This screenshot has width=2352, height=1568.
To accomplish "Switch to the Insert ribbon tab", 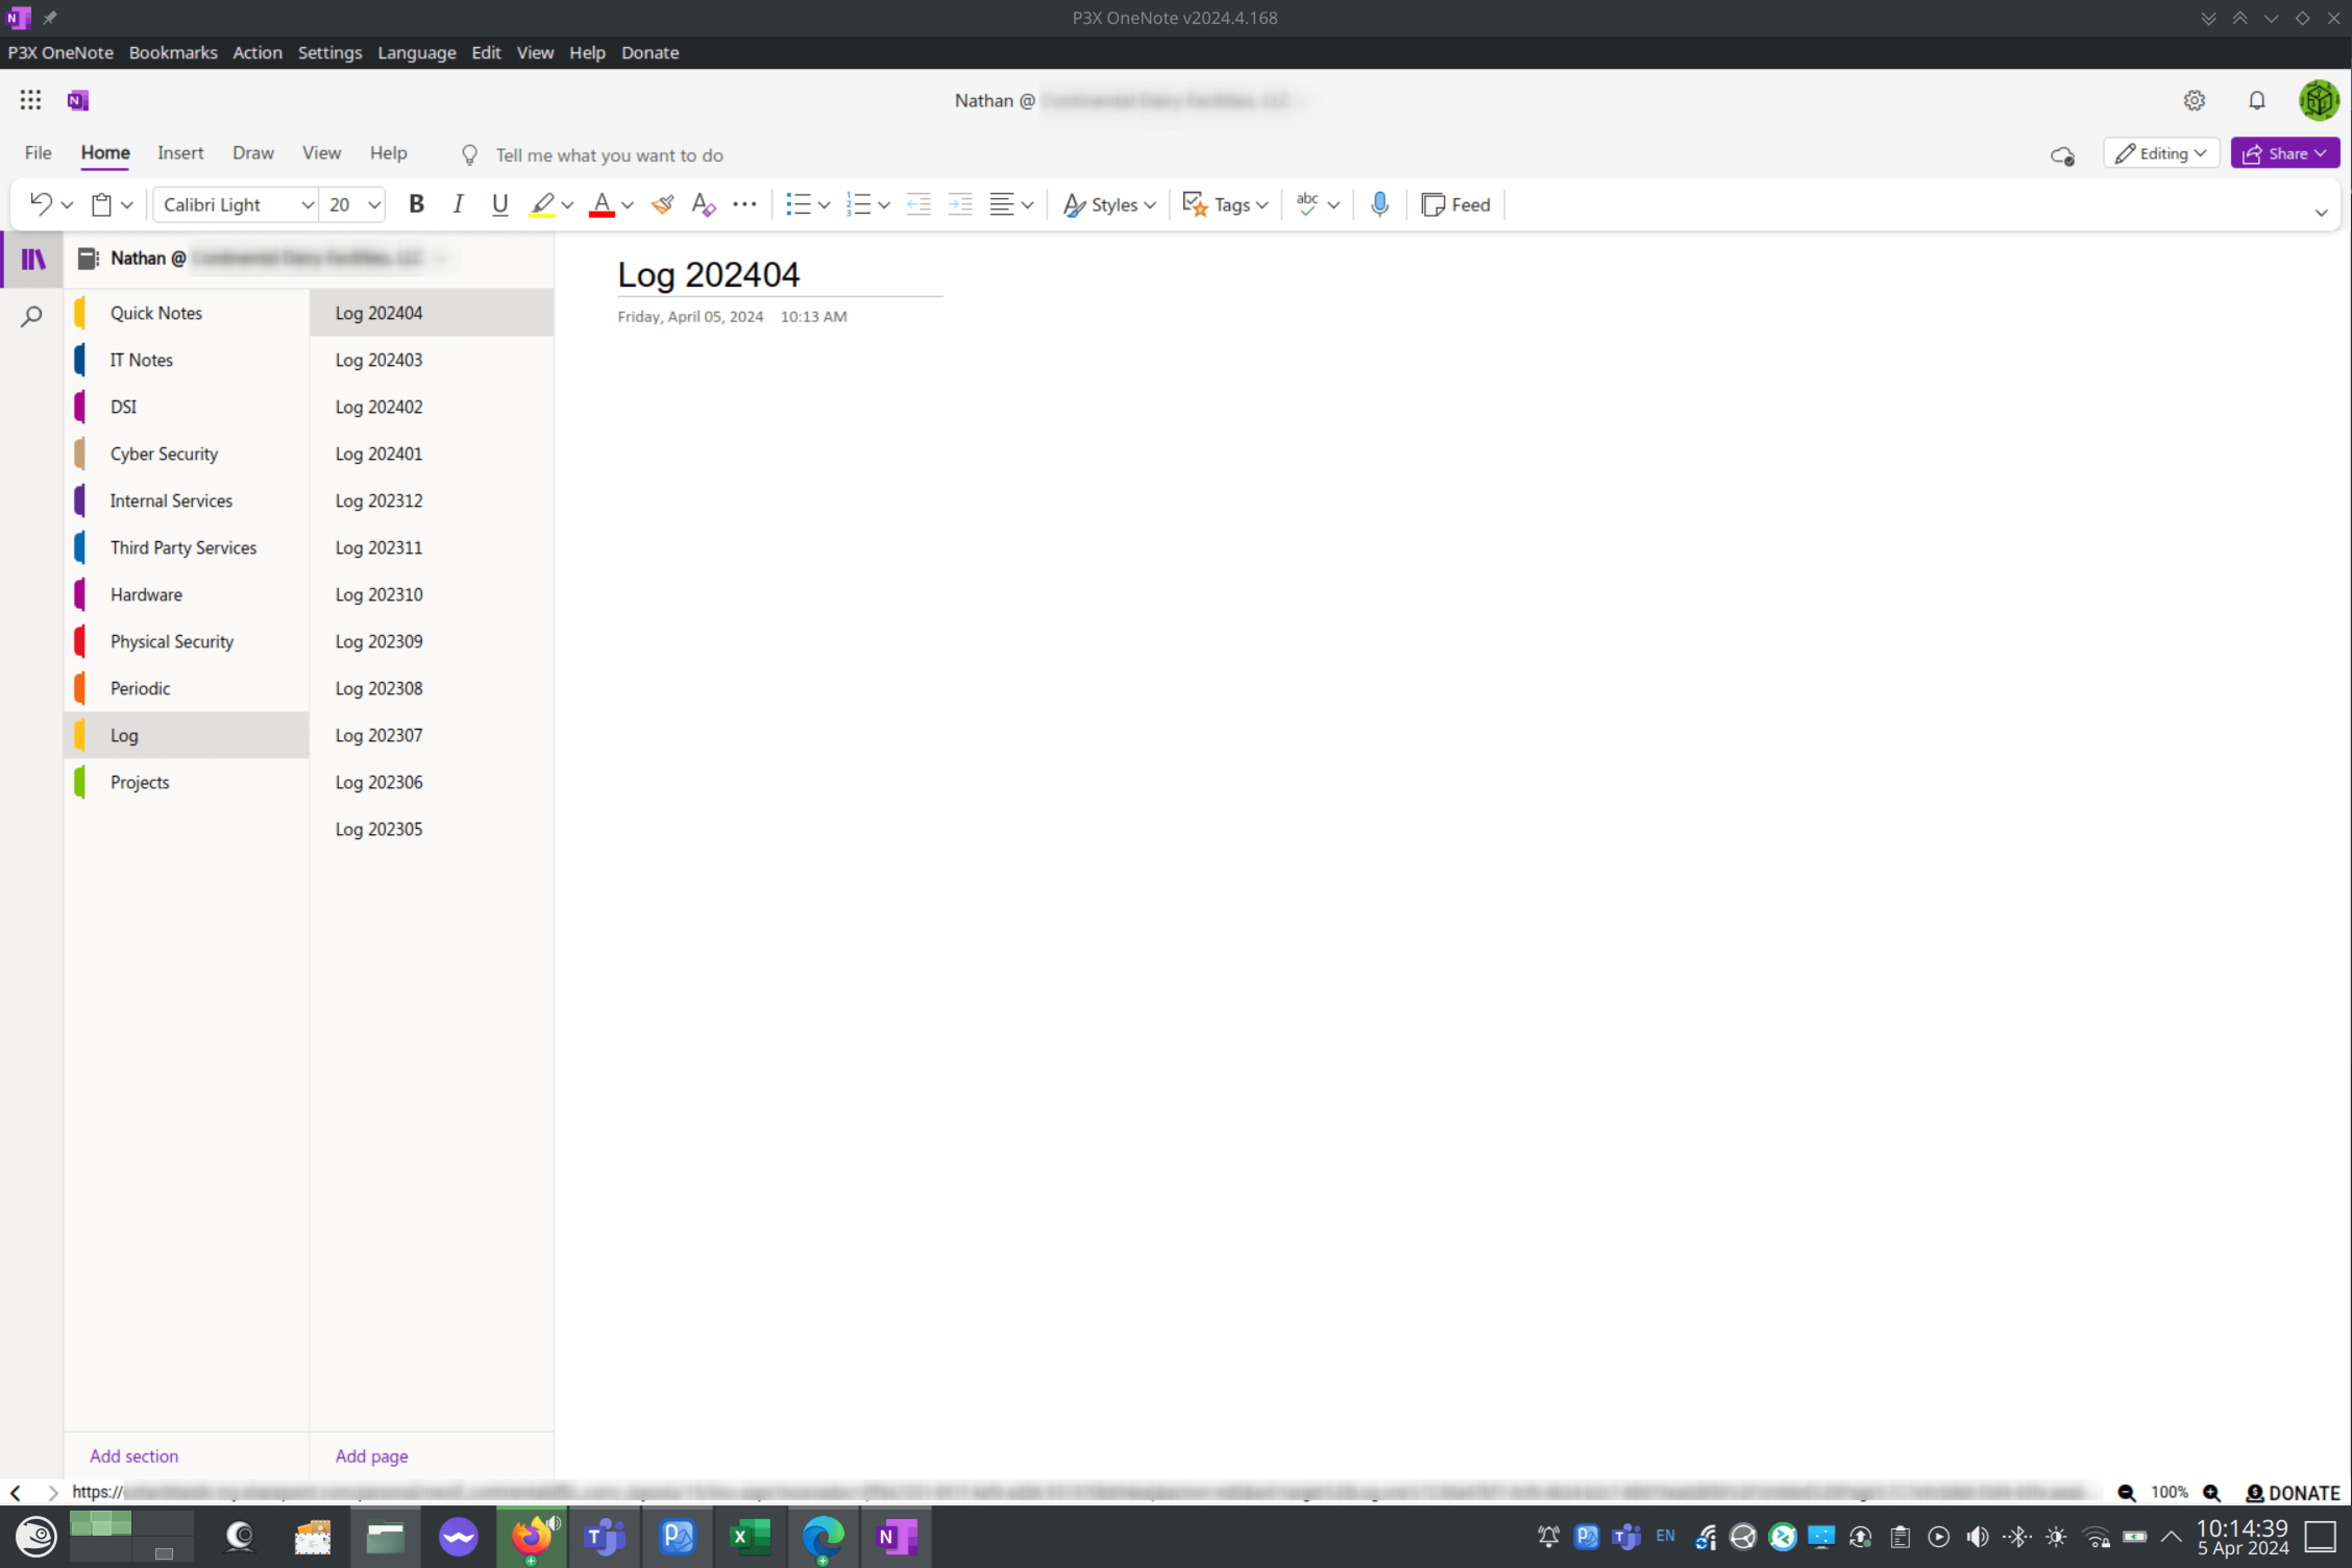I will pos(180,153).
